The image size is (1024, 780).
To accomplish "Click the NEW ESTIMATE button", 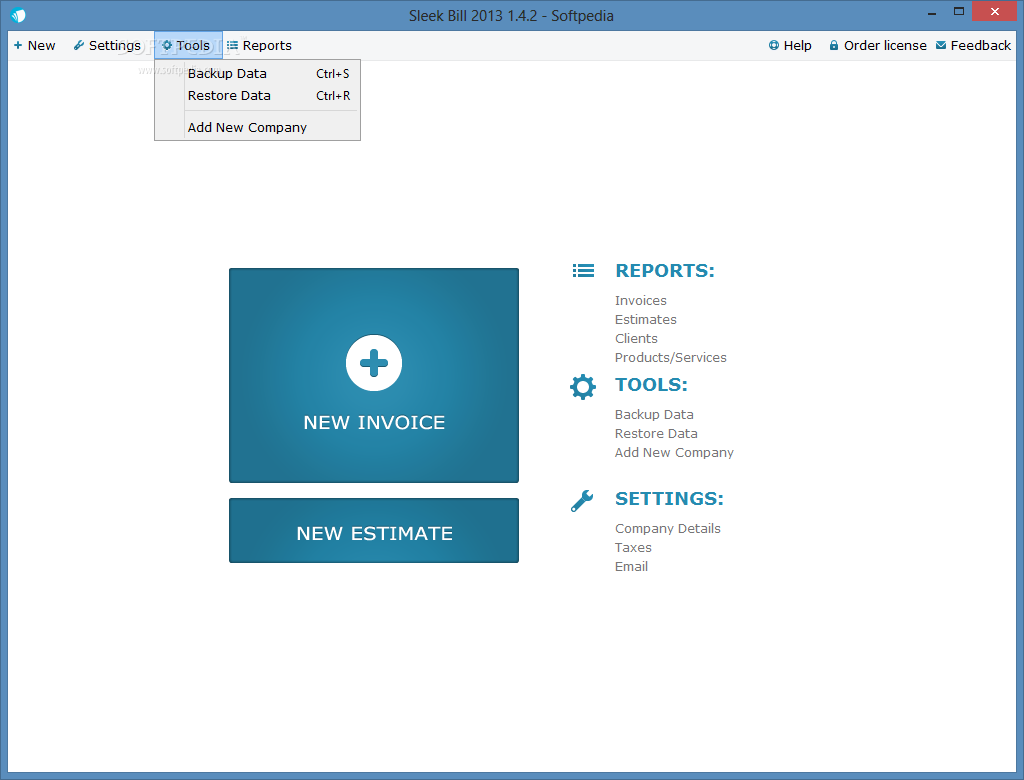I will pyautogui.click(x=374, y=530).
